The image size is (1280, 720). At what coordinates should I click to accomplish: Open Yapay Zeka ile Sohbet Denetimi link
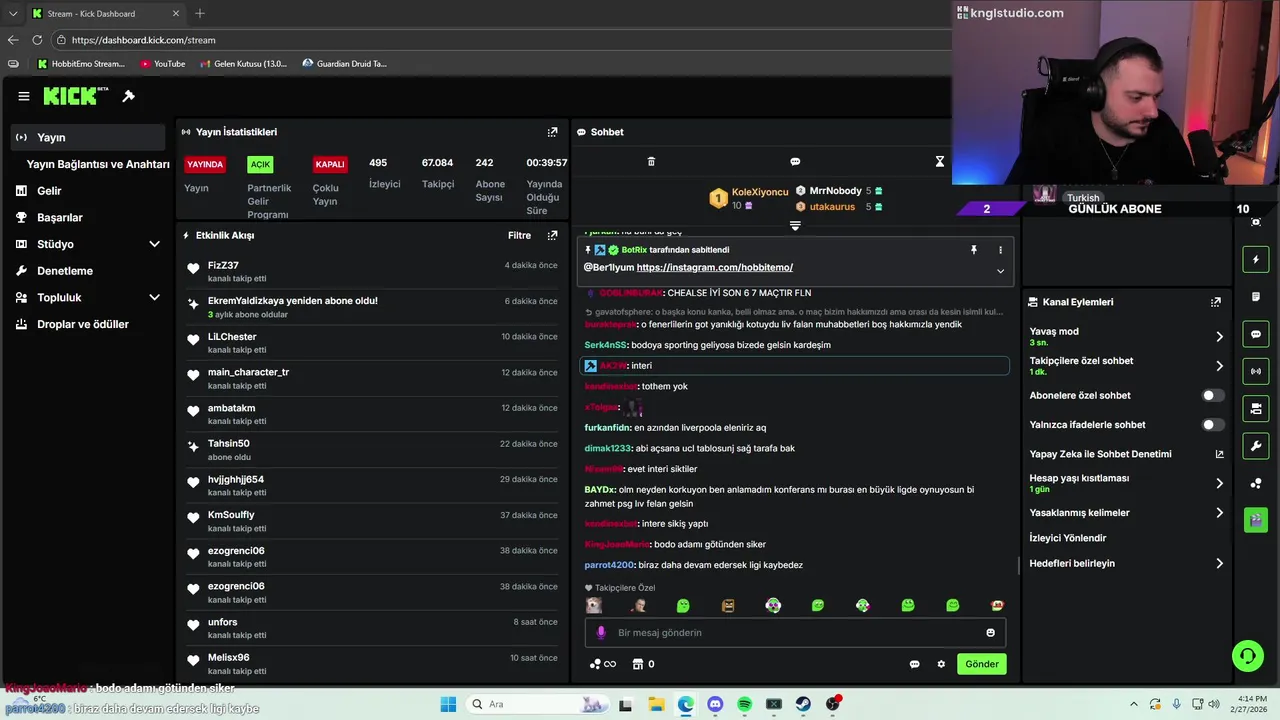coord(1127,454)
